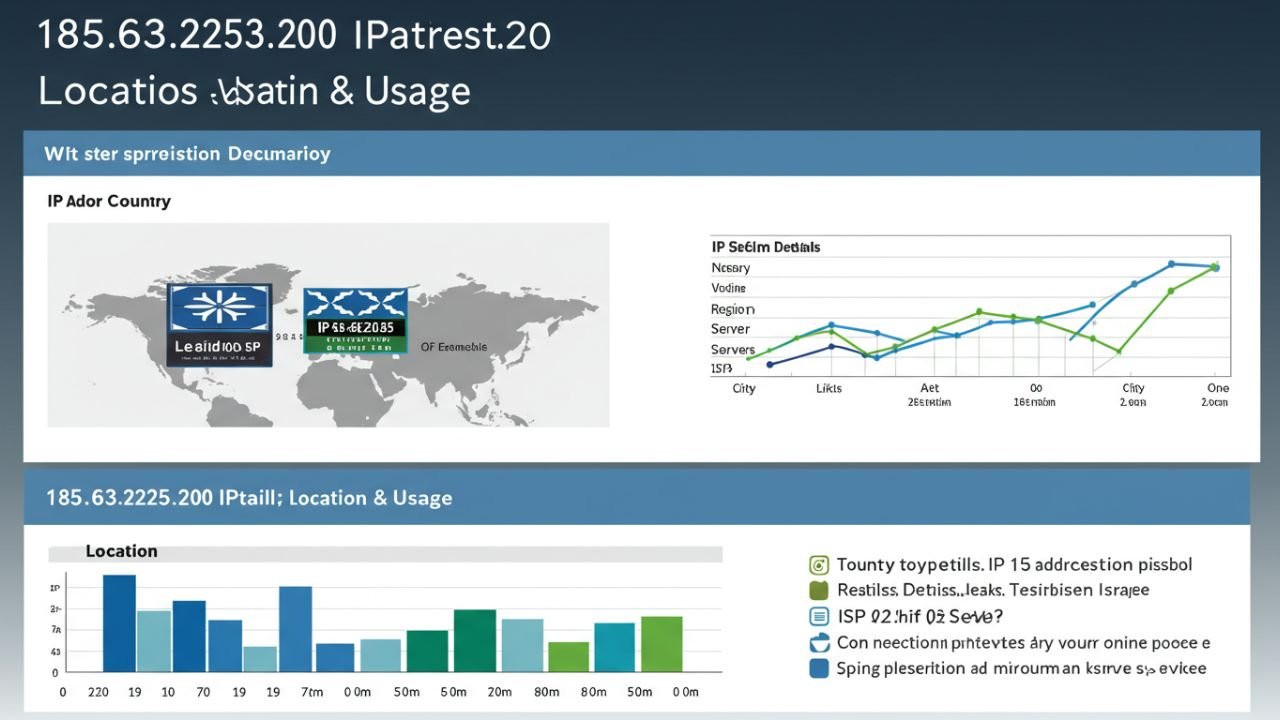Click the 'OF Eremeble' label on map

tap(453, 347)
